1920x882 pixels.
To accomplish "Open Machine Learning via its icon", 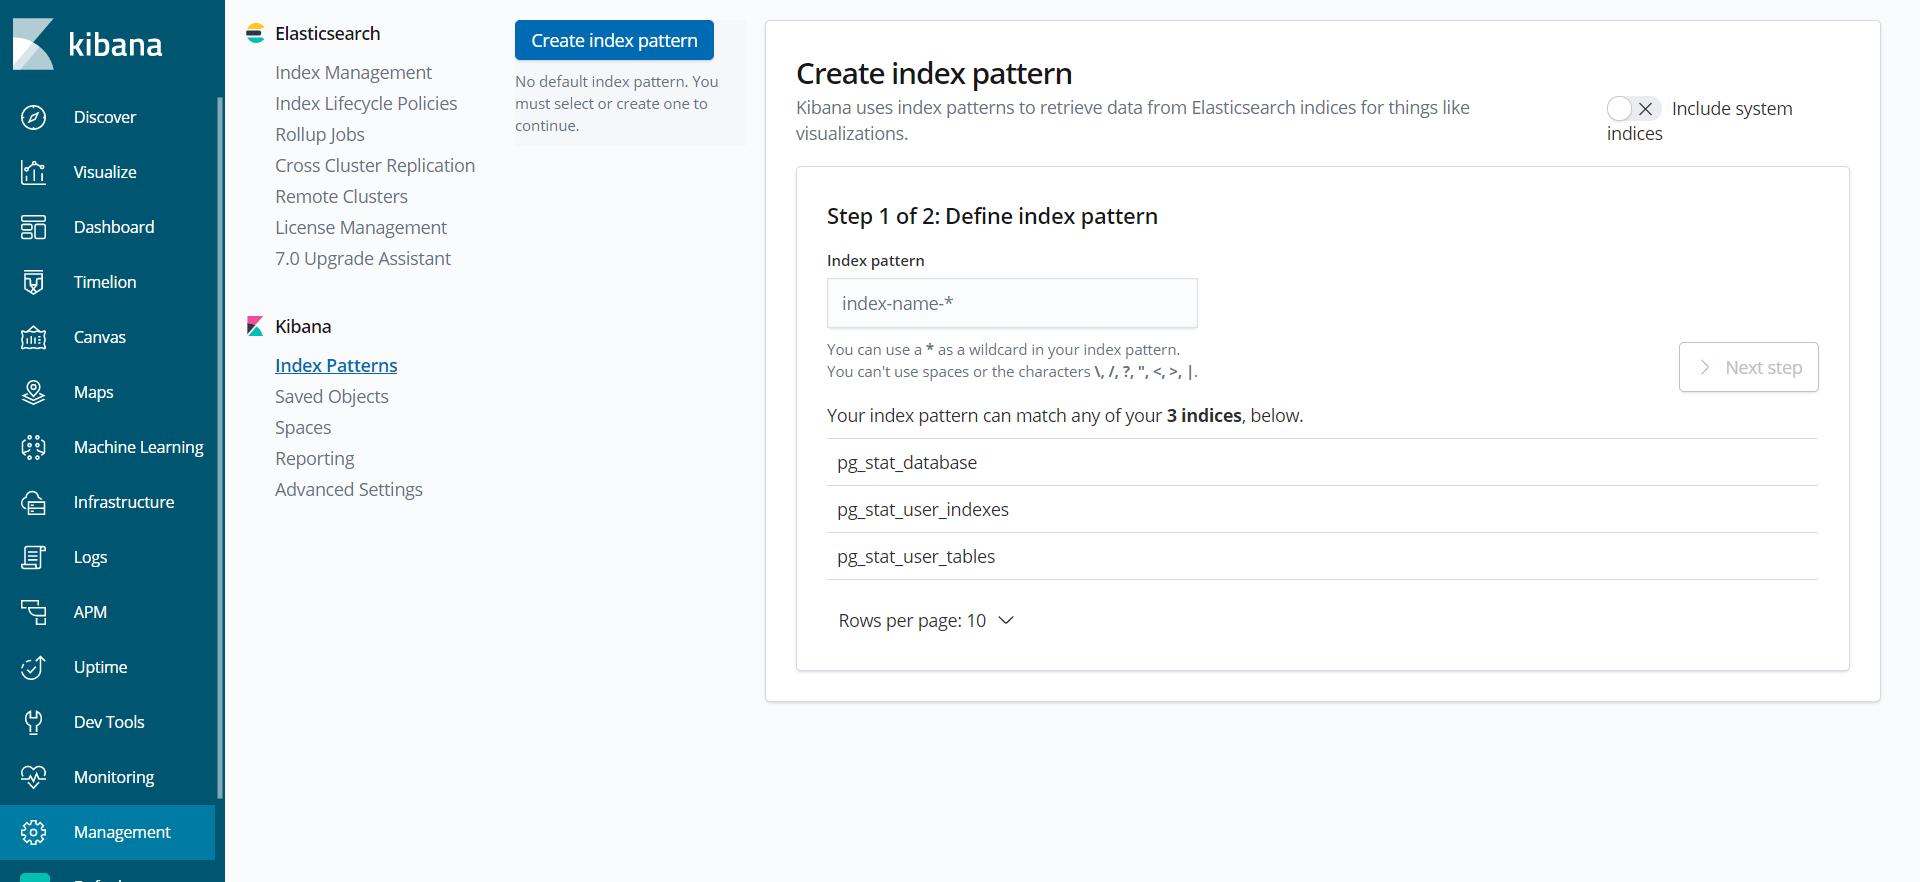I will tap(33, 447).
